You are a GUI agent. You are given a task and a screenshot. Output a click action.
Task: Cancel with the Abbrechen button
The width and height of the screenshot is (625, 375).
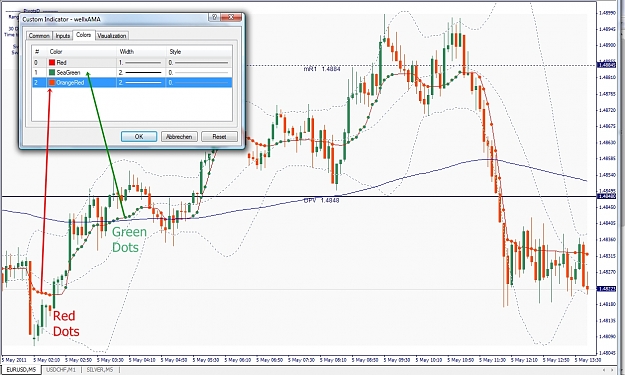(x=179, y=136)
